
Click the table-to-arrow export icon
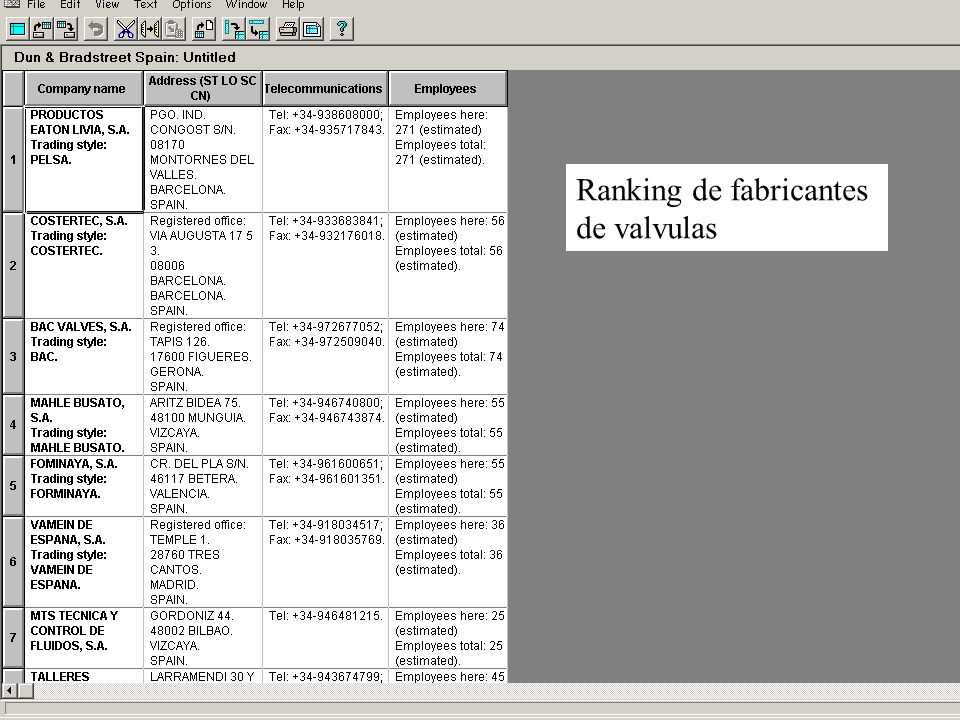click(x=66, y=29)
